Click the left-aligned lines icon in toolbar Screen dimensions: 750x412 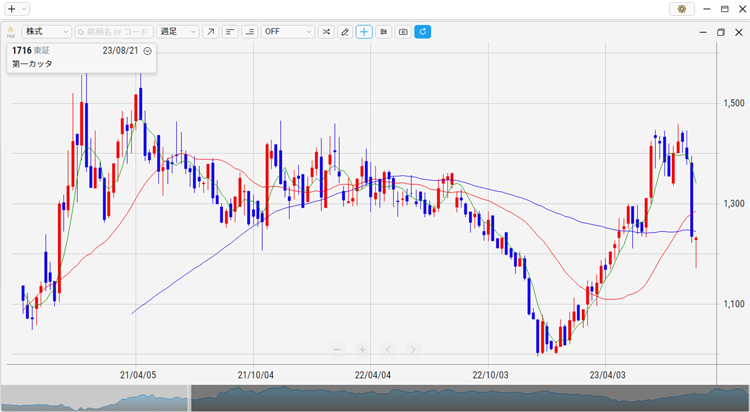pyautogui.click(x=230, y=32)
